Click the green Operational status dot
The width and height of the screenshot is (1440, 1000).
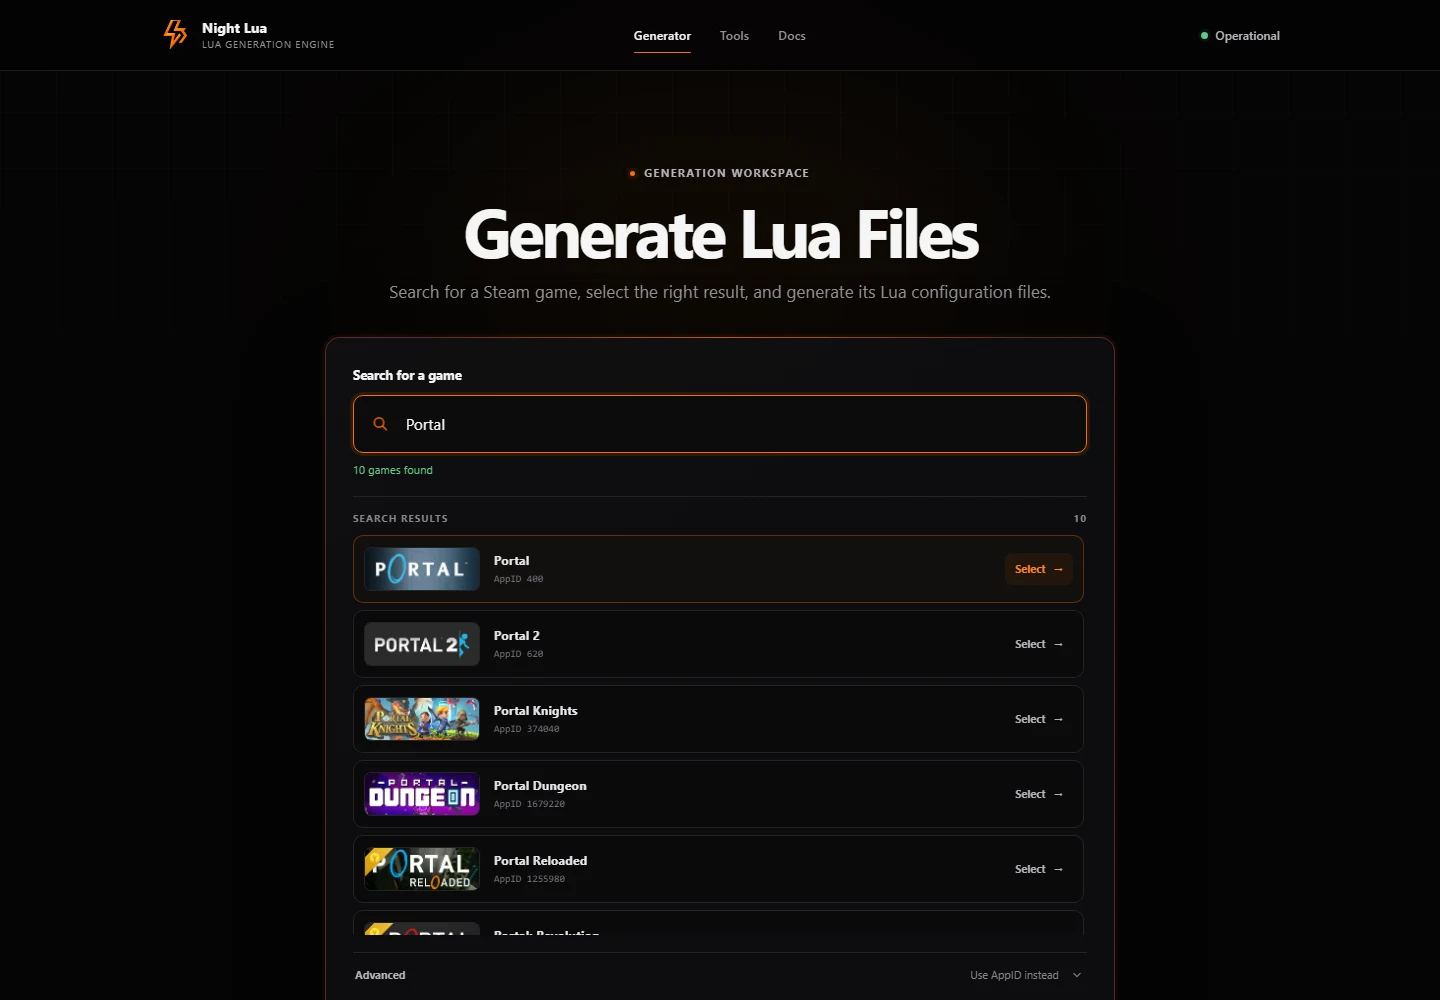click(1204, 36)
